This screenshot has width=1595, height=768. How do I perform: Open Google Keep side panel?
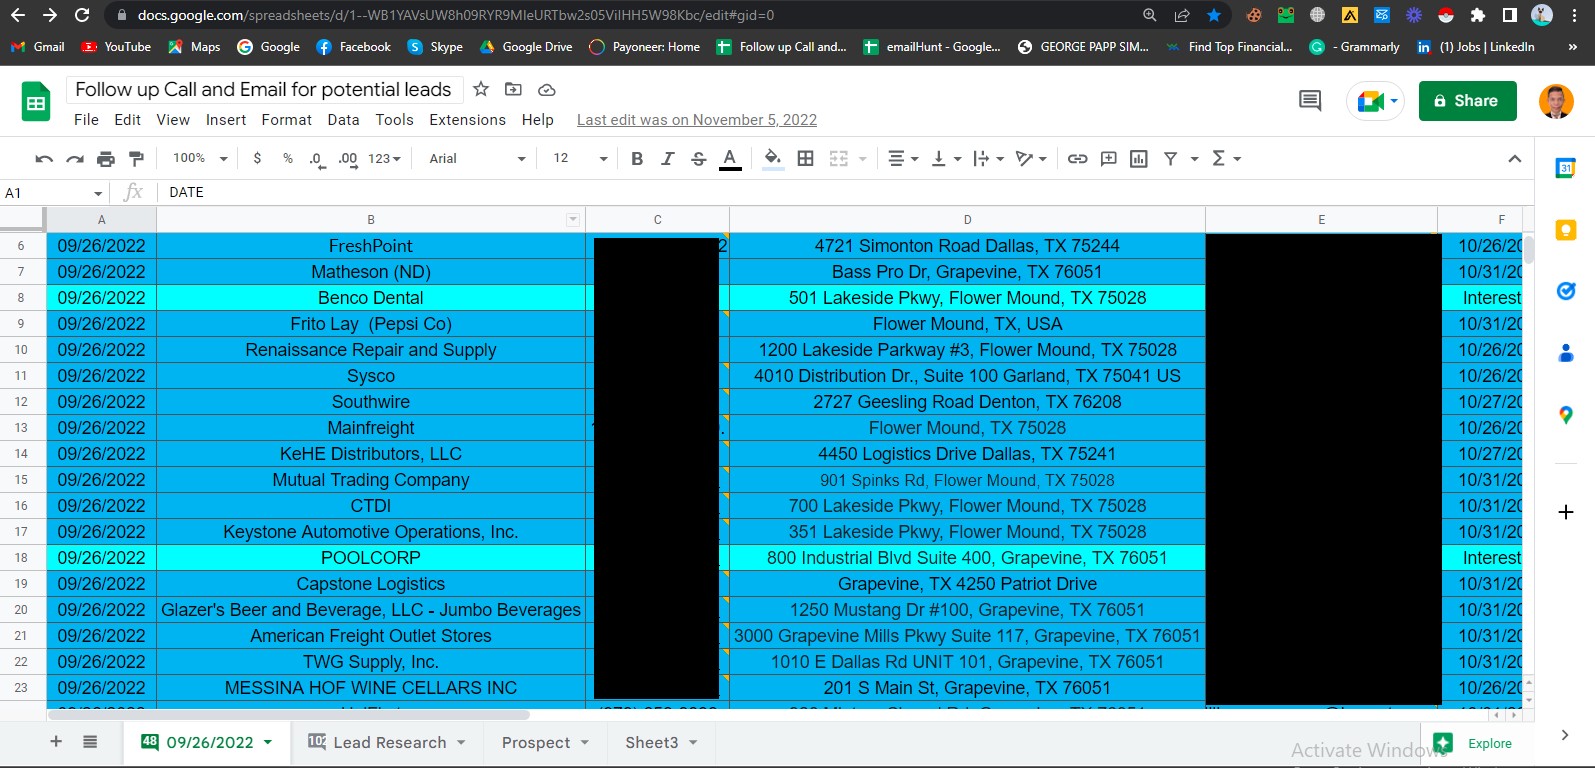click(x=1566, y=230)
